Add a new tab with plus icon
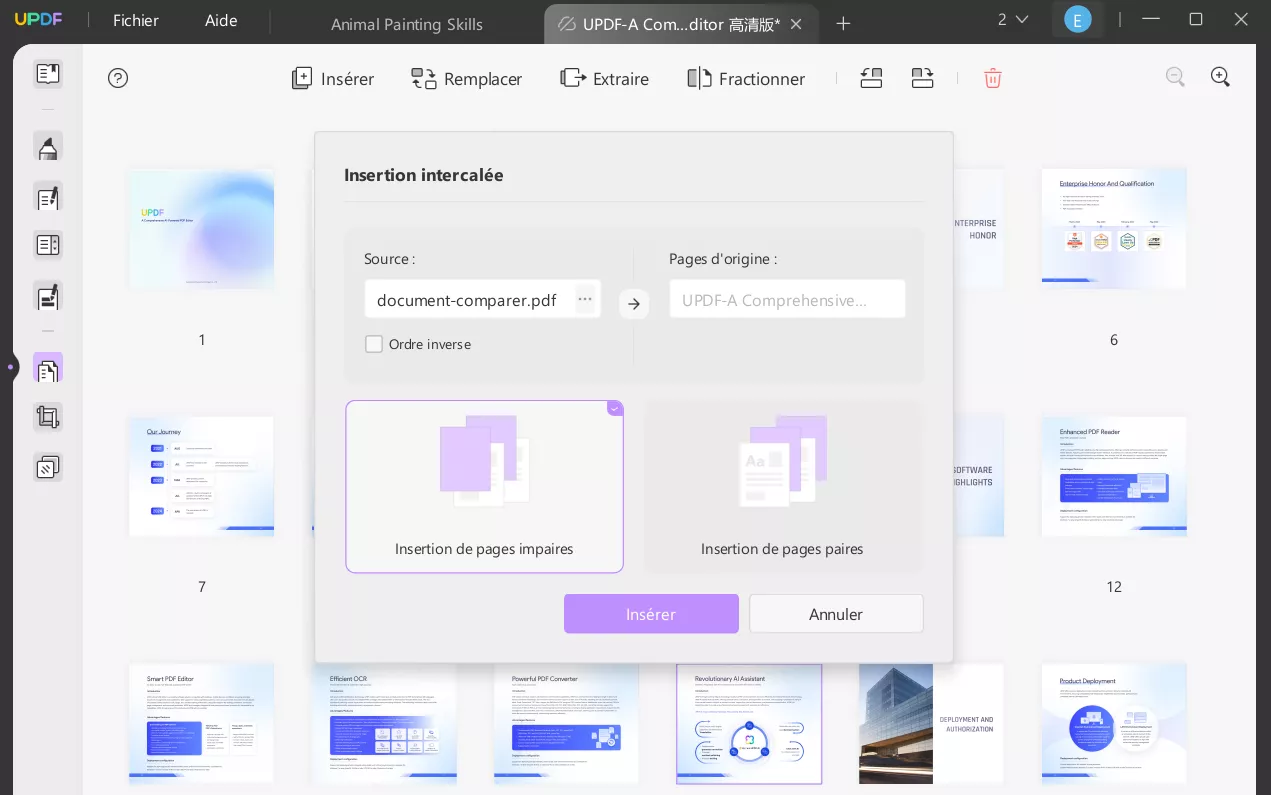This screenshot has width=1271, height=795. (x=843, y=23)
